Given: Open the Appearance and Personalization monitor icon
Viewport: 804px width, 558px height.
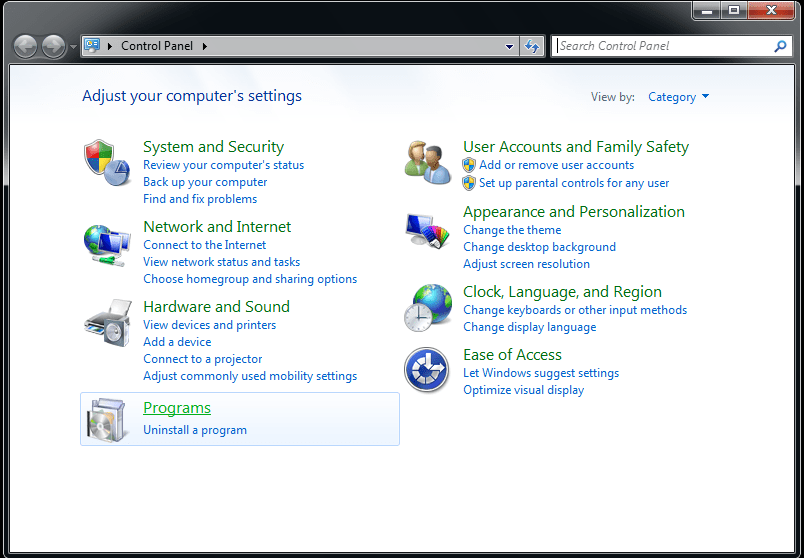Looking at the screenshot, I should click(x=428, y=232).
